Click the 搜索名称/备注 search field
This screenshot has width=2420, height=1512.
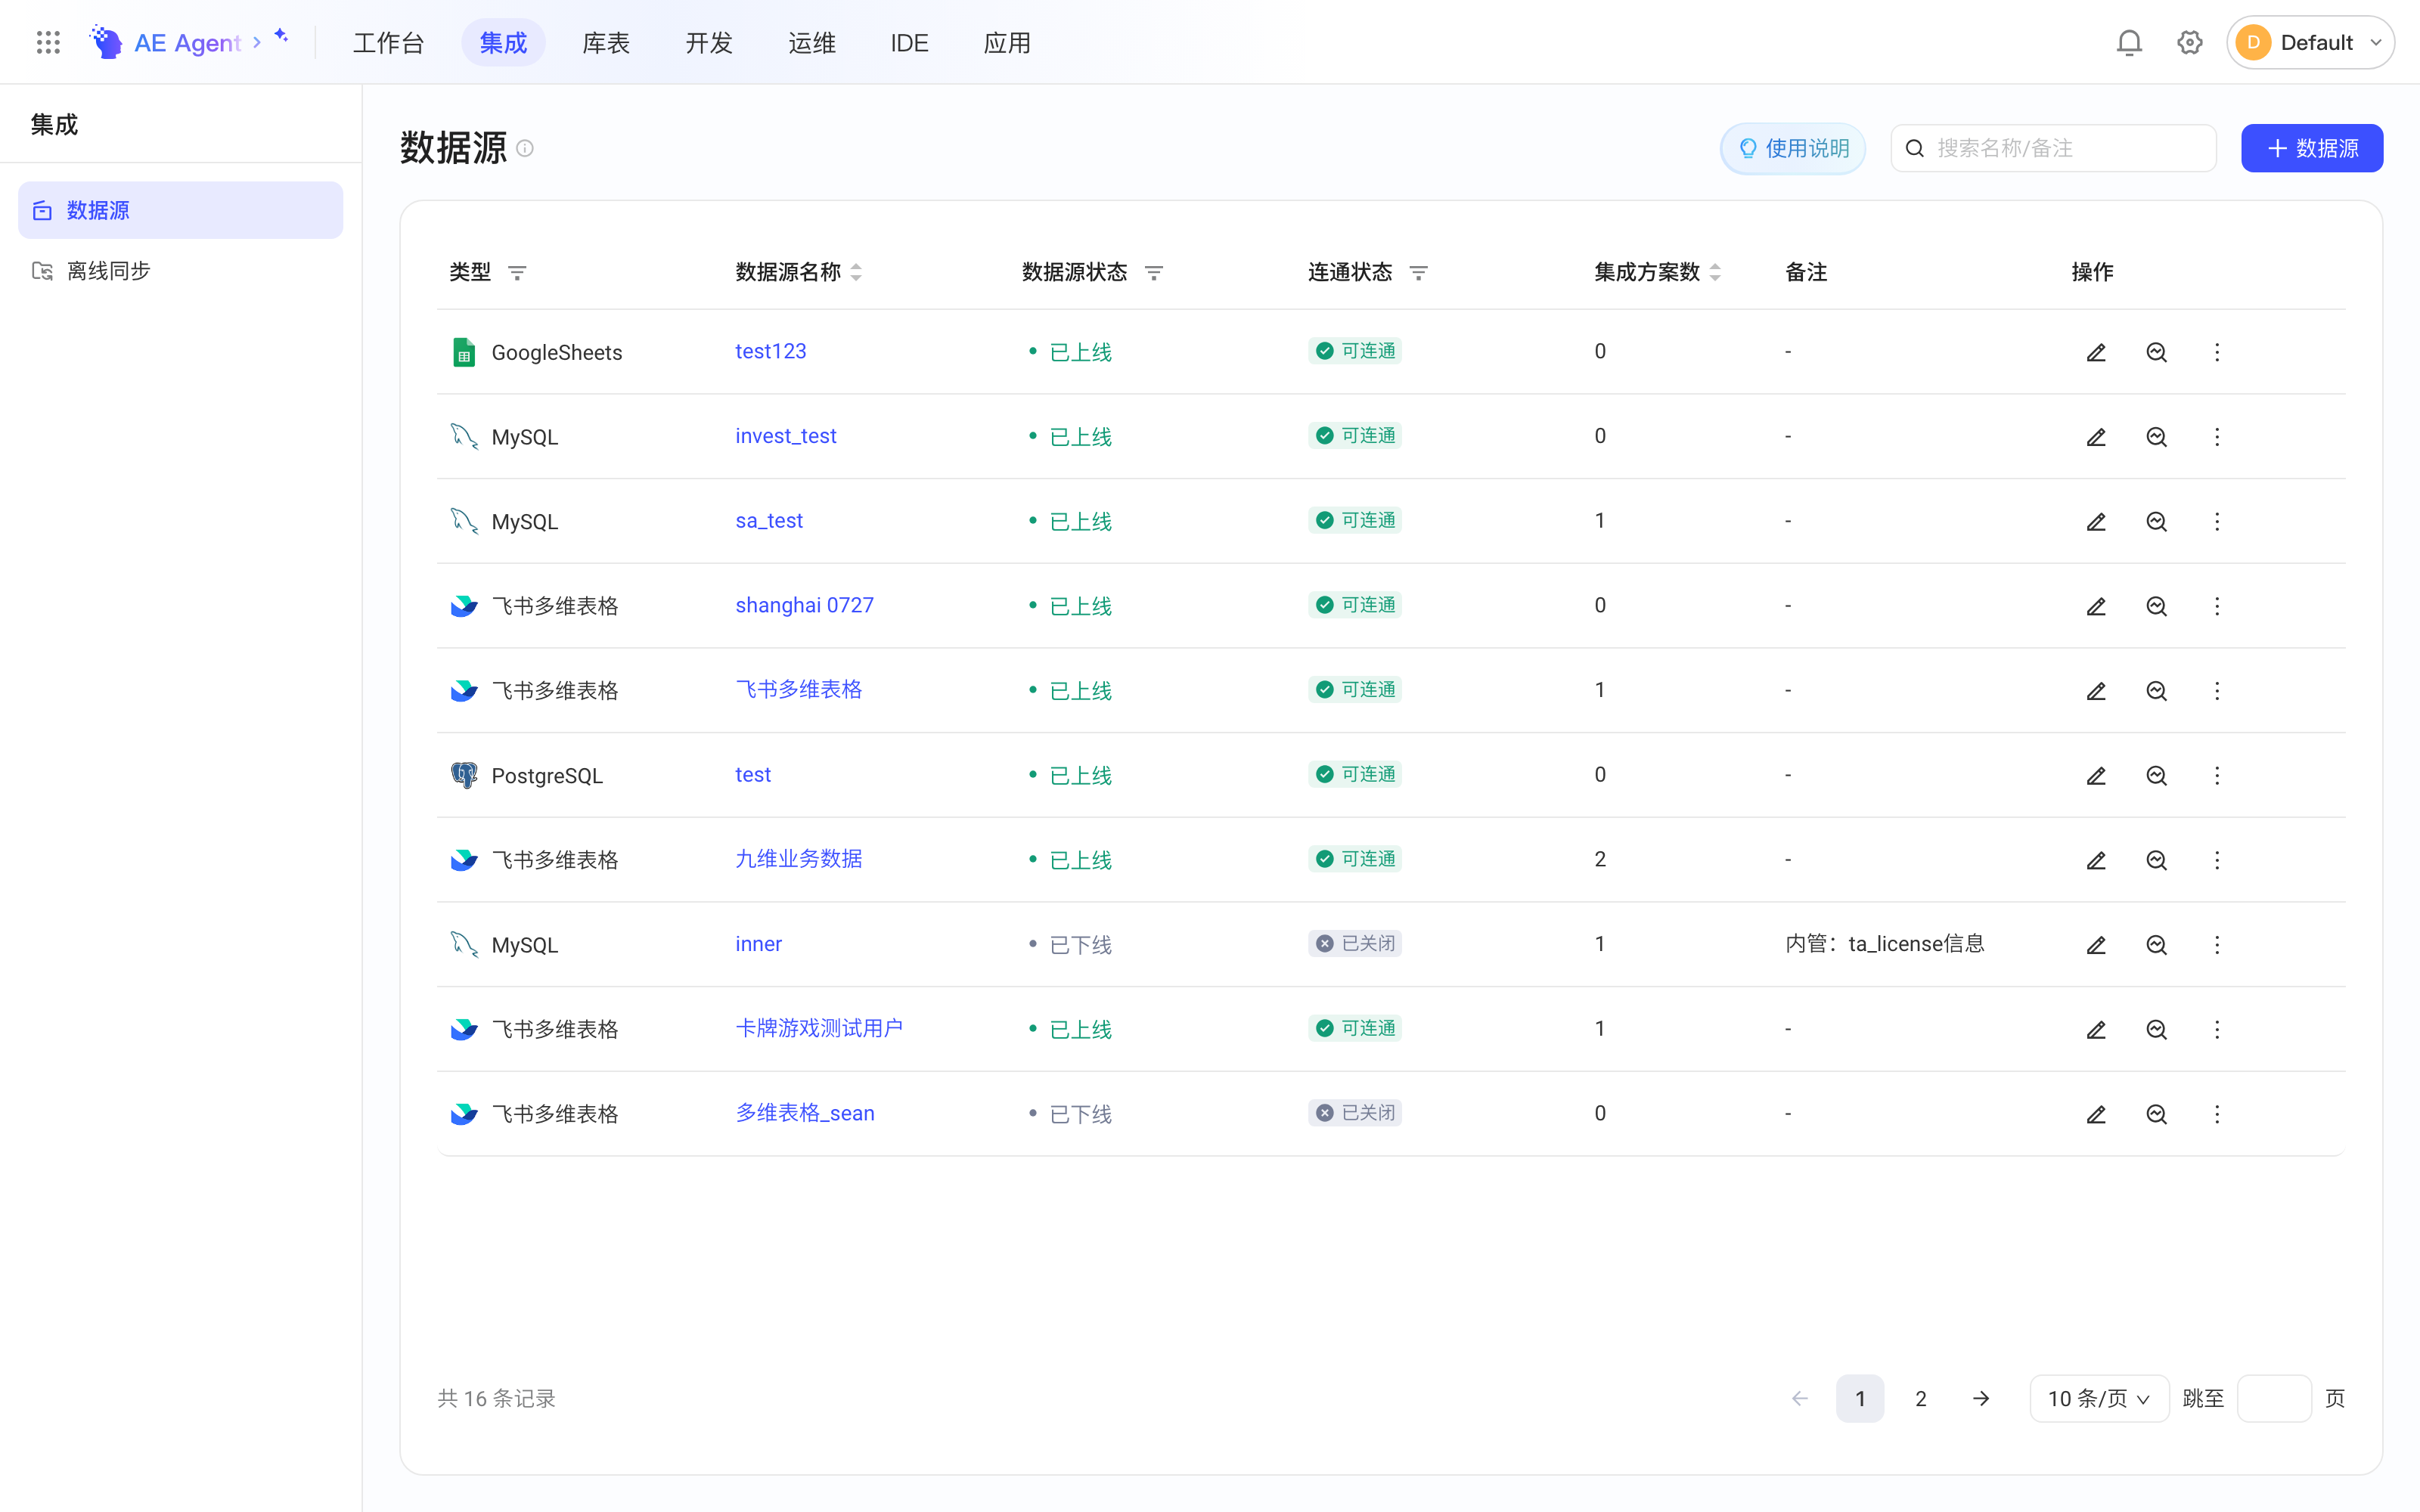click(2053, 148)
